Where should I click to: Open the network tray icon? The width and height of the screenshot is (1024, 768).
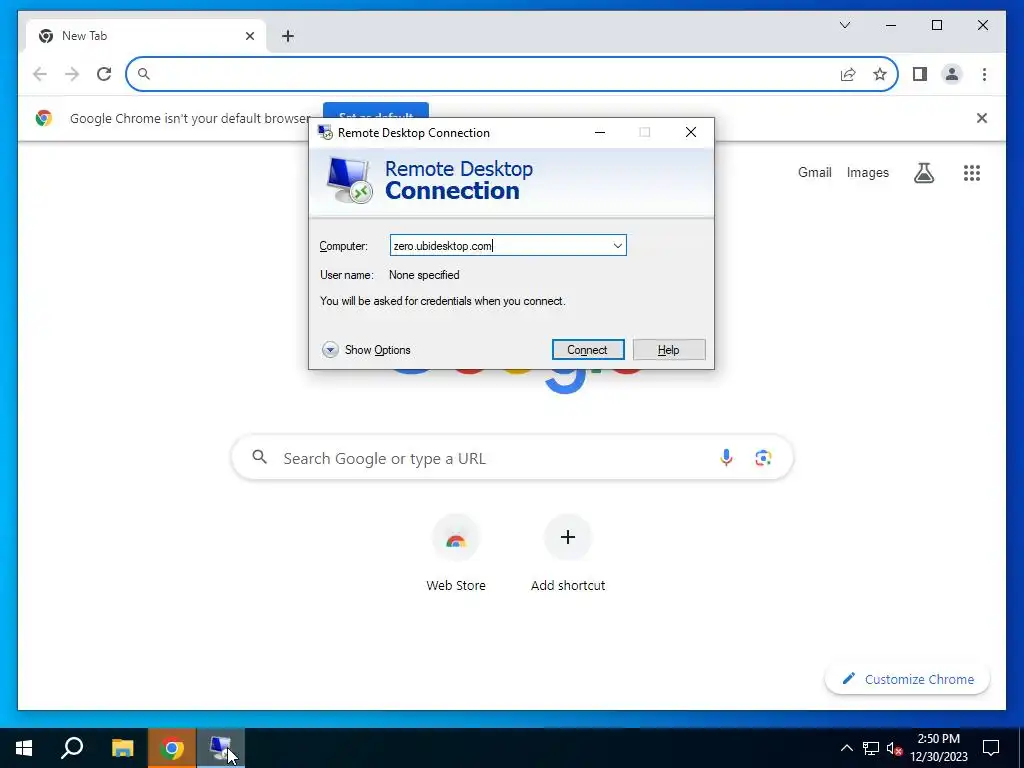point(871,748)
